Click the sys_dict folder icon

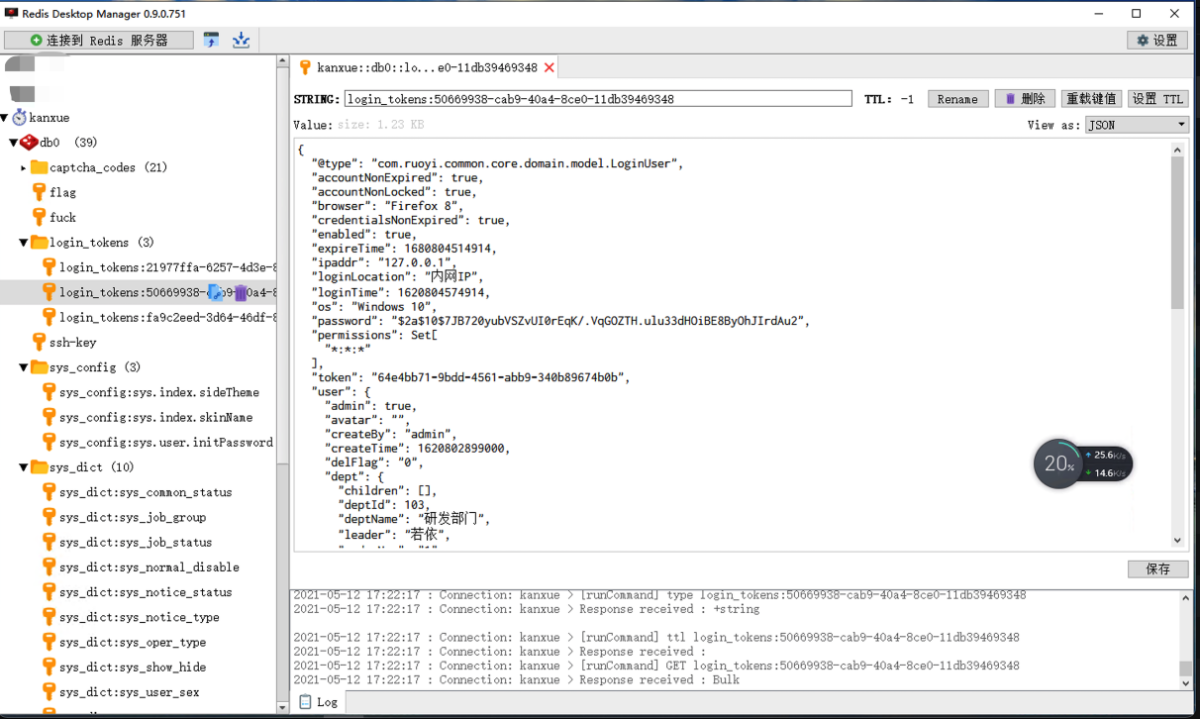tap(40, 467)
